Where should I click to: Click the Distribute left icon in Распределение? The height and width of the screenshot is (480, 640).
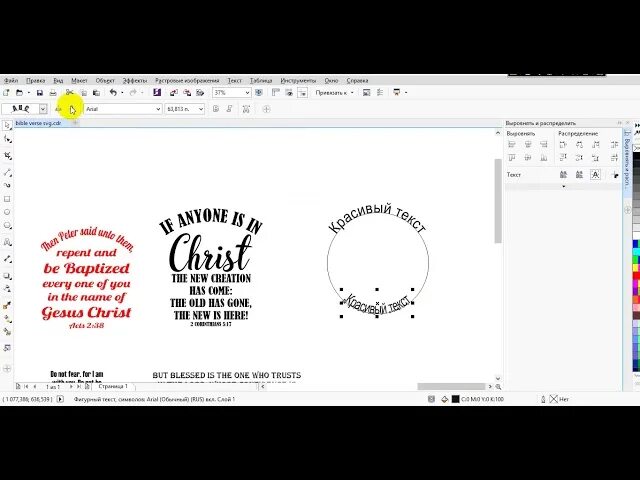click(563, 144)
